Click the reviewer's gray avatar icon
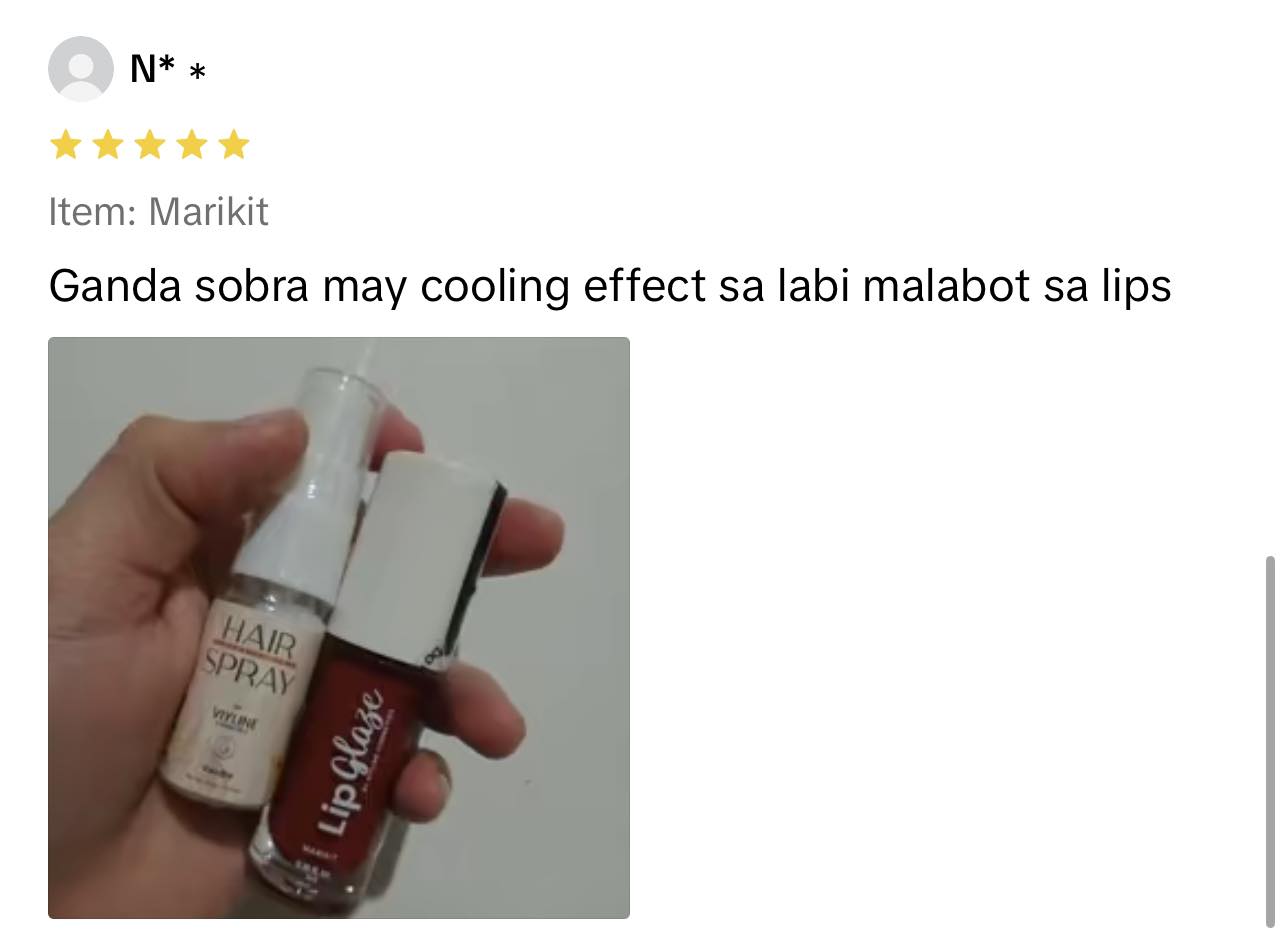Screen dimensions: 1284x950 click(x=81, y=69)
